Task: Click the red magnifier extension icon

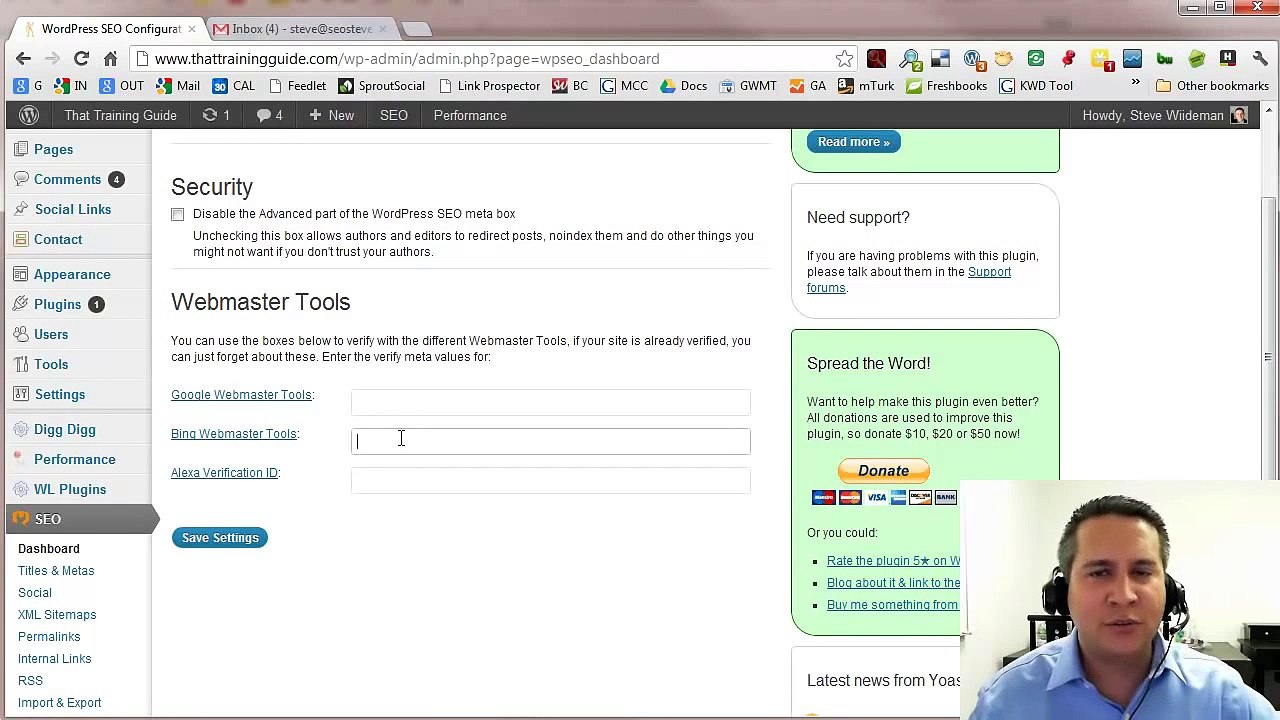Action: (x=876, y=59)
